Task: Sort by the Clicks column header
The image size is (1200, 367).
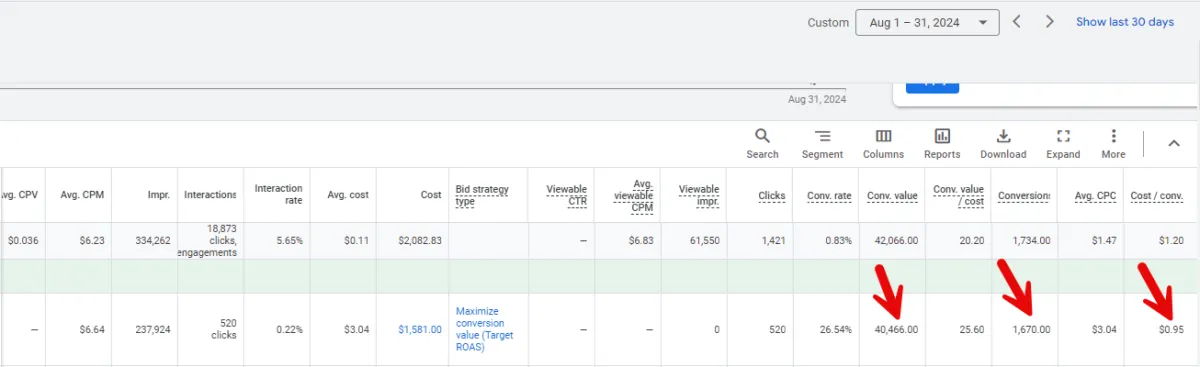Action: [x=772, y=195]
